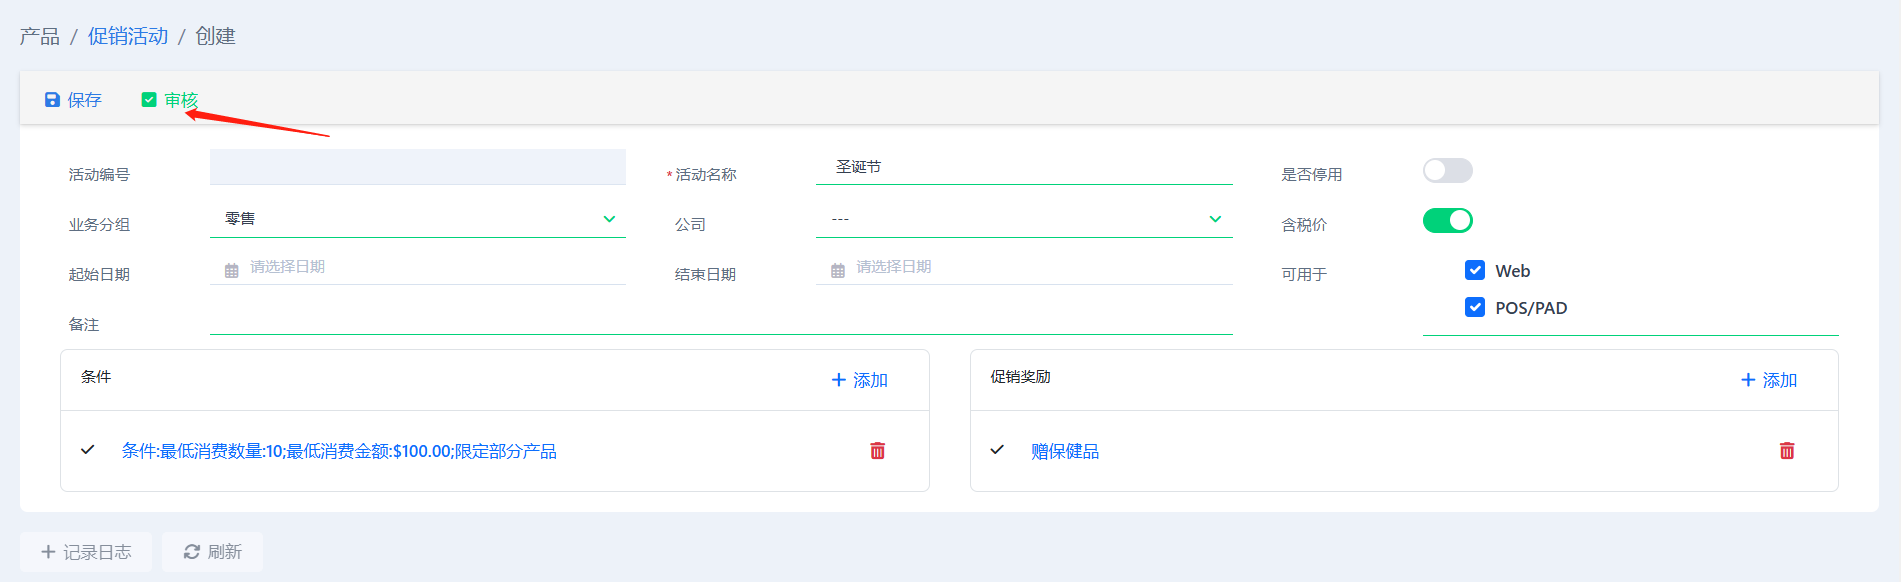Open the 业务分组 dropdown showing 零售

(418, 219)
